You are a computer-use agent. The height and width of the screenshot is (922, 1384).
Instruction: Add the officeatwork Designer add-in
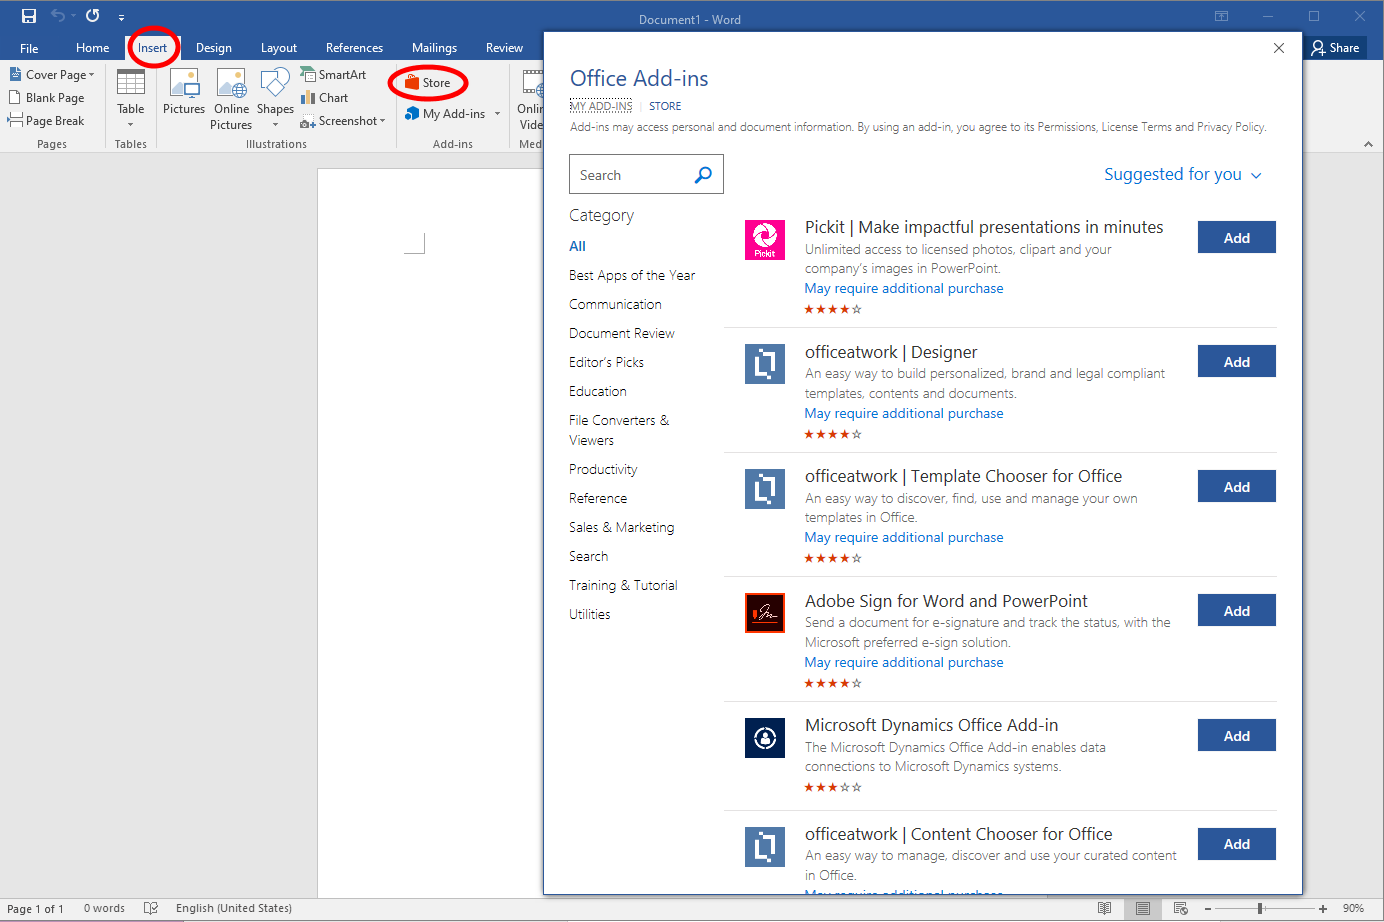pos(1237,362)
